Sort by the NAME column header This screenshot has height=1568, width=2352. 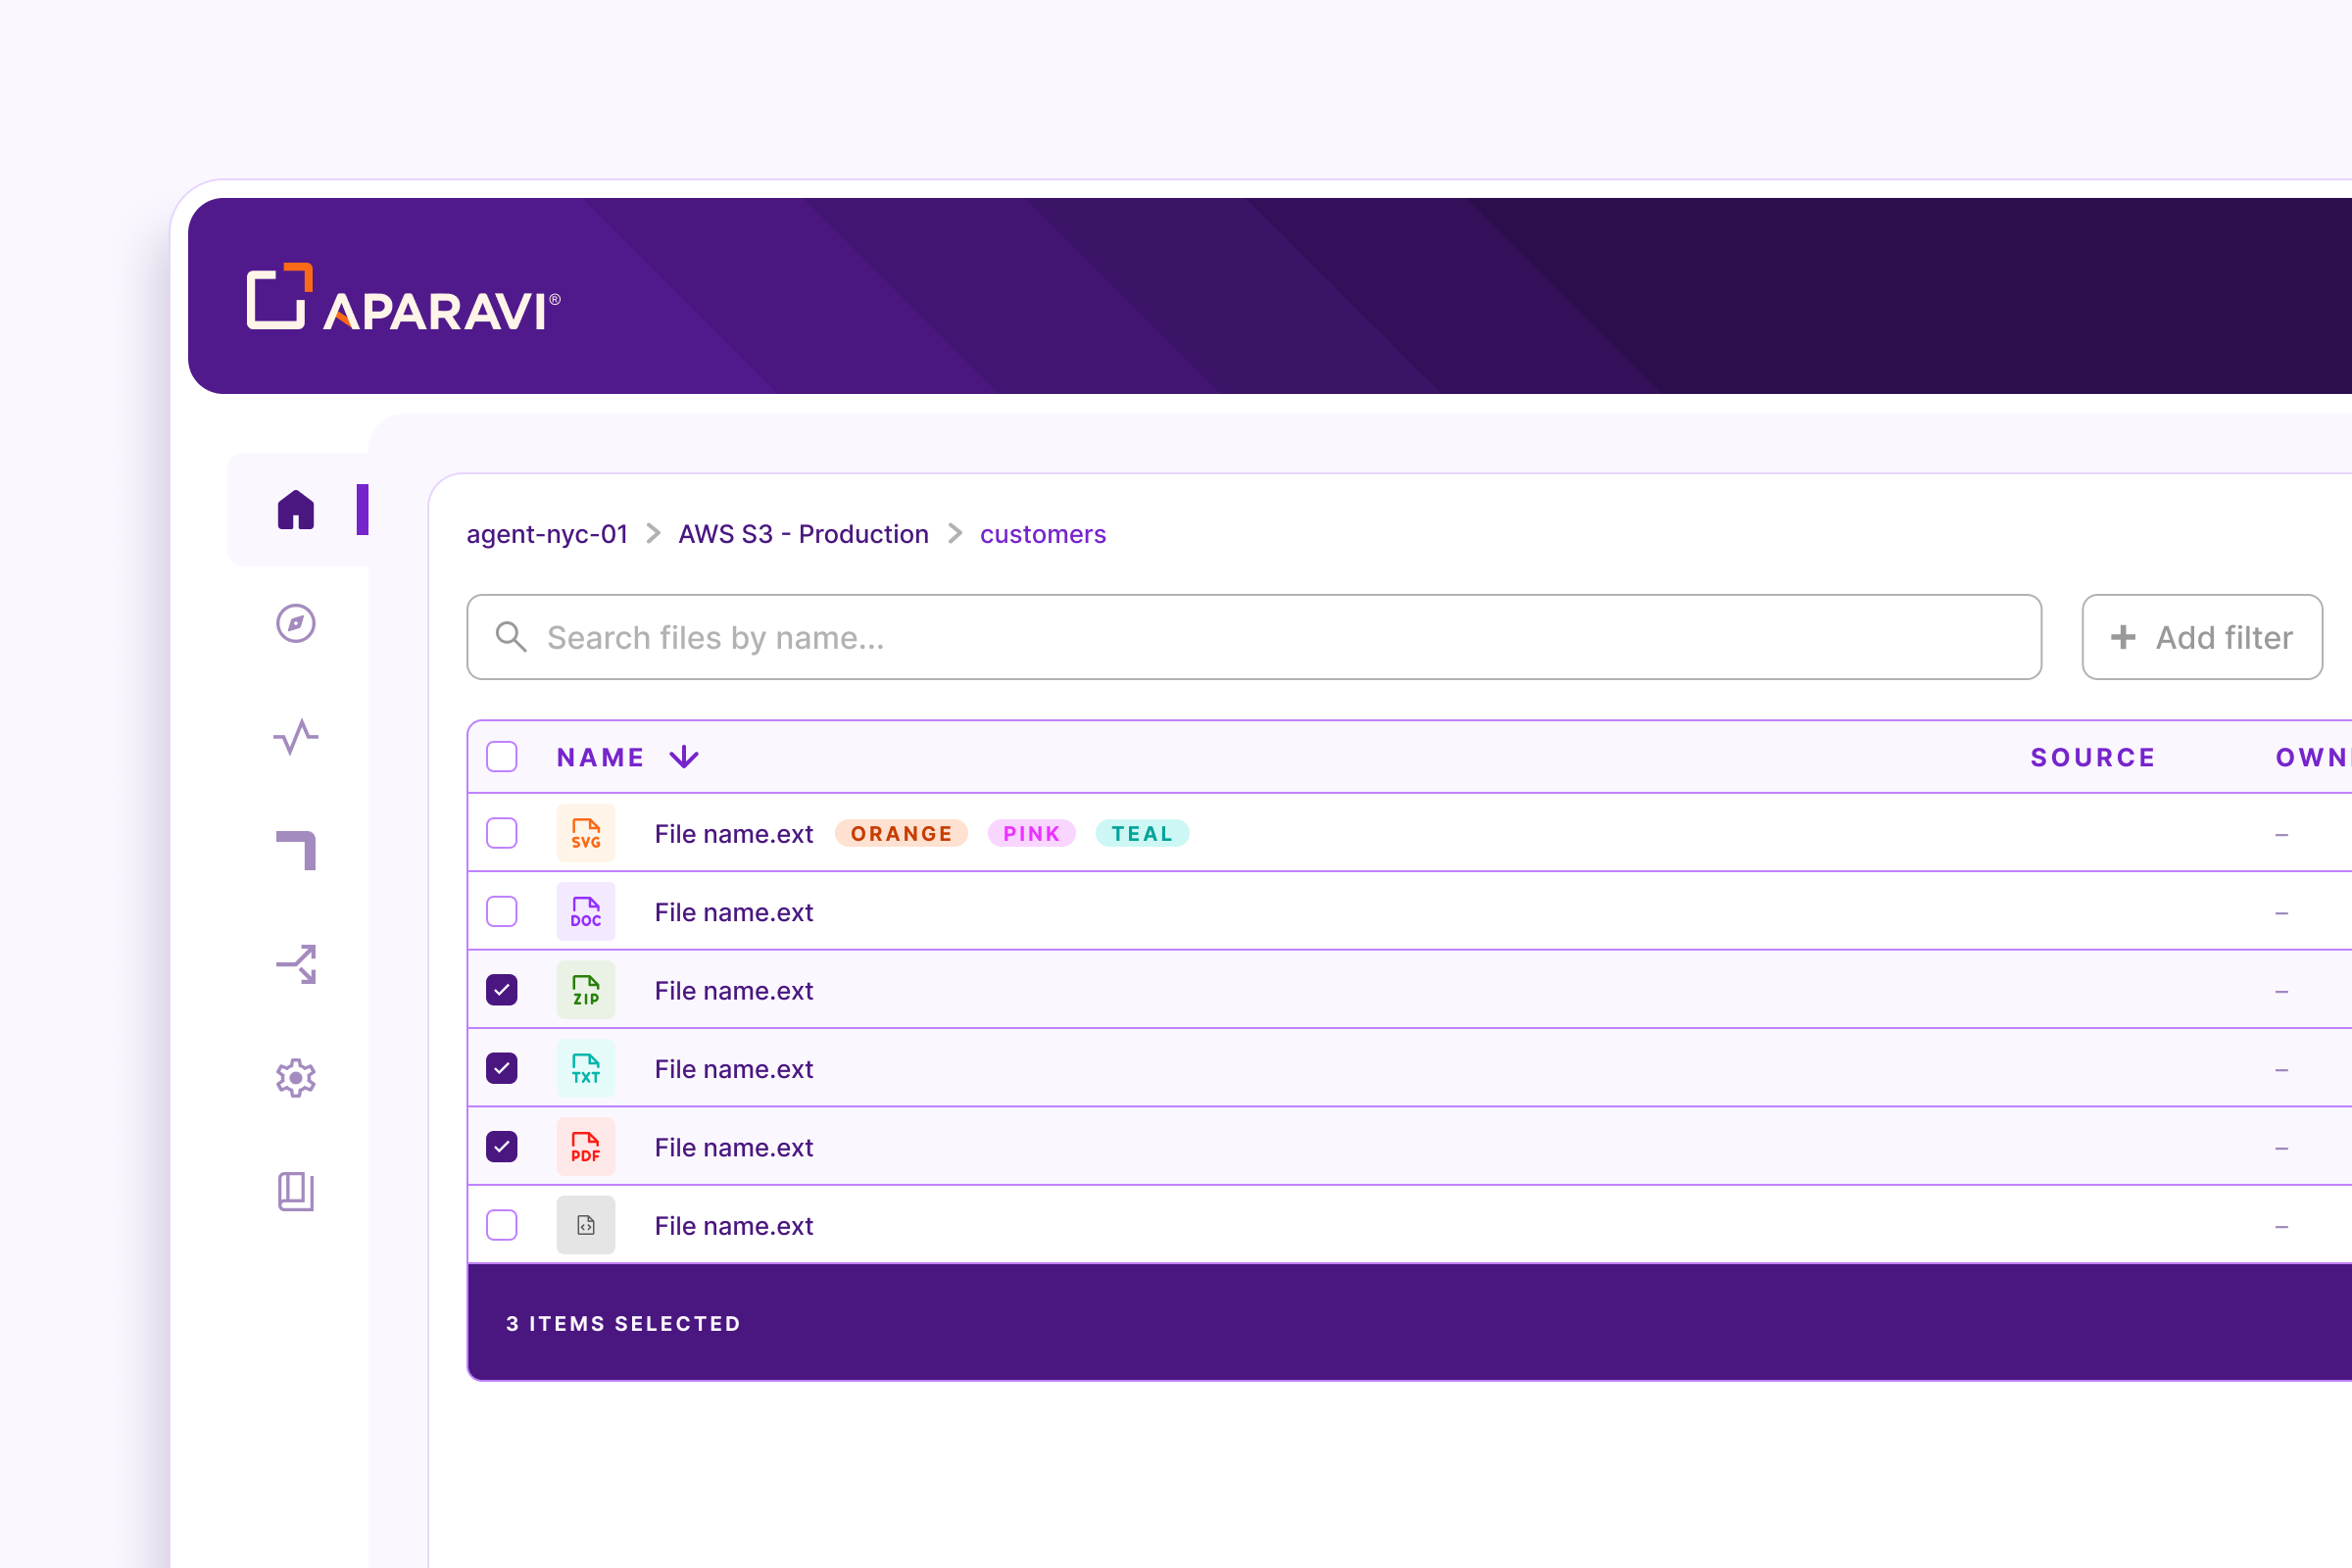click(x=601, y=757)
